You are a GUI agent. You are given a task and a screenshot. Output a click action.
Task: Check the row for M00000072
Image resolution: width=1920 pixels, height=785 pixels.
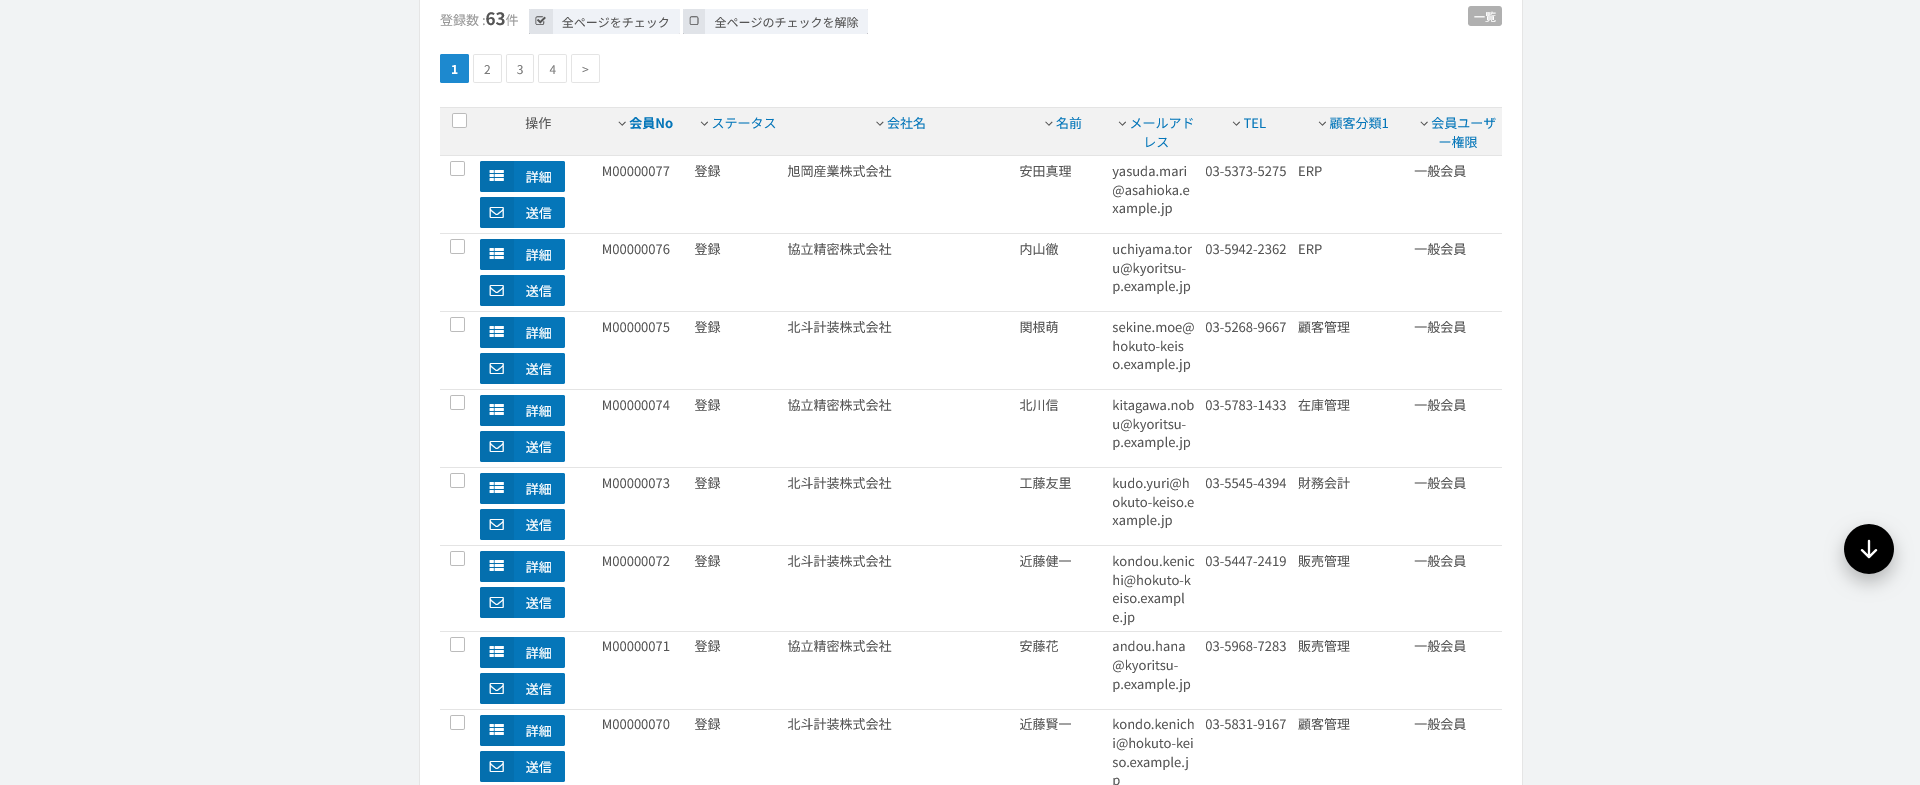tap(457, 559)
